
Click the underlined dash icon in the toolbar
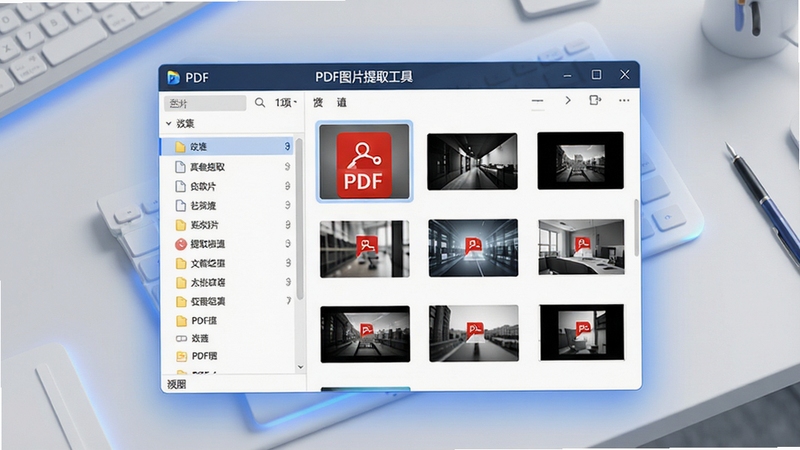point(538,102)
